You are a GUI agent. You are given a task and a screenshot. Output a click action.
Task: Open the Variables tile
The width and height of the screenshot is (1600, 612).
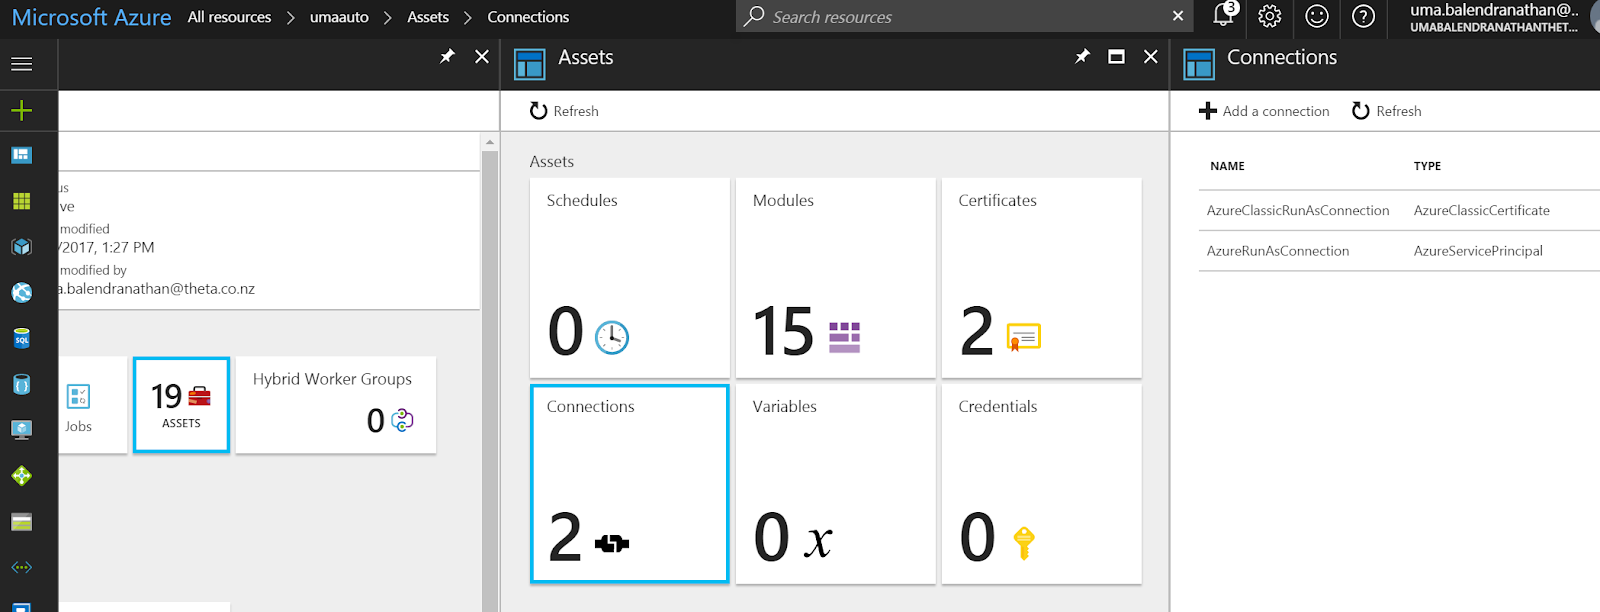(x=836, y=484)
